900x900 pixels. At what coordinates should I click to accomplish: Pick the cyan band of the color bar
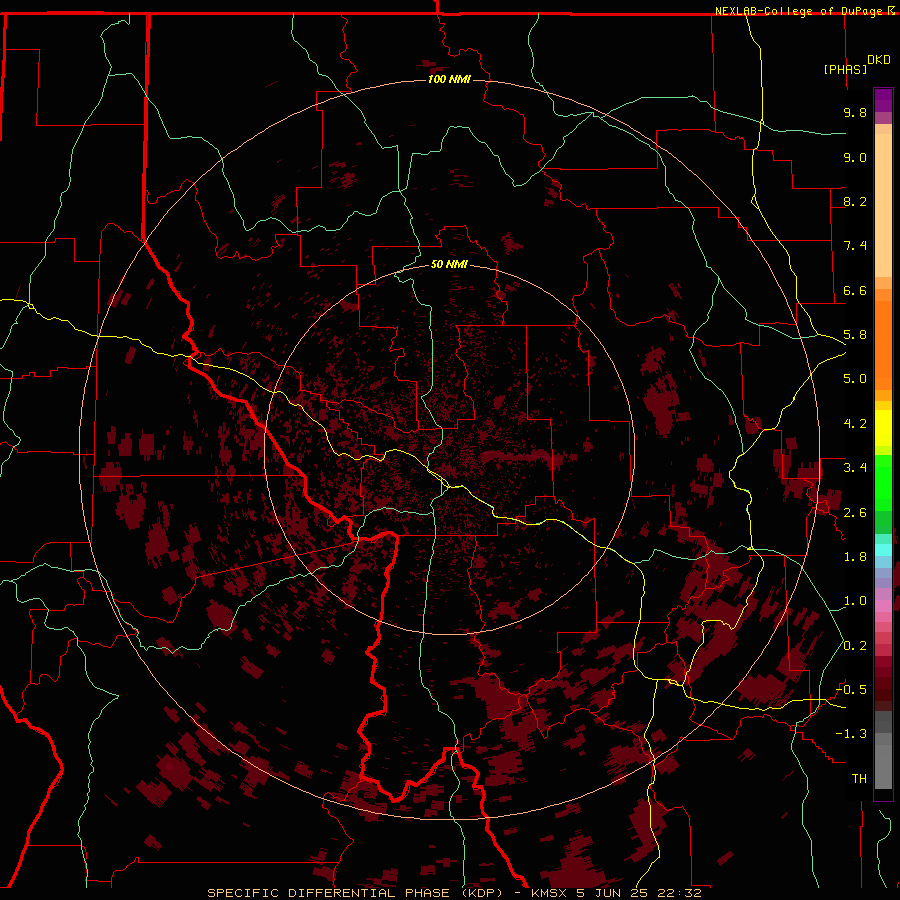883,550
